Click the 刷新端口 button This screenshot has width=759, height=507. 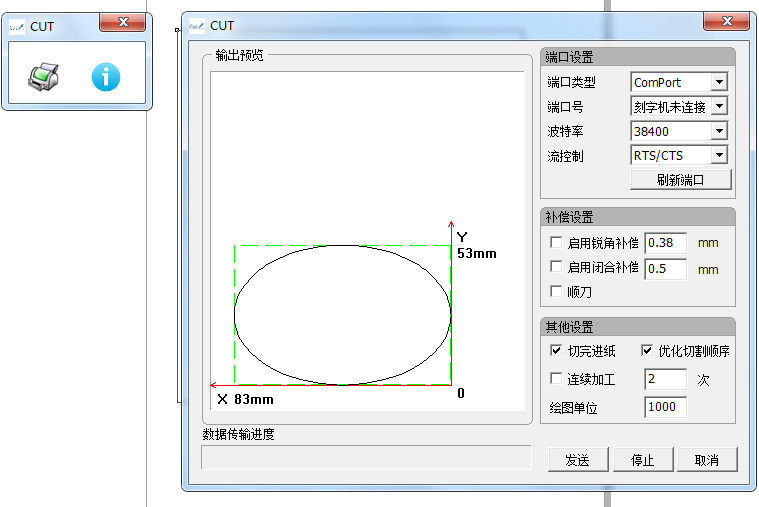point(681,180)
